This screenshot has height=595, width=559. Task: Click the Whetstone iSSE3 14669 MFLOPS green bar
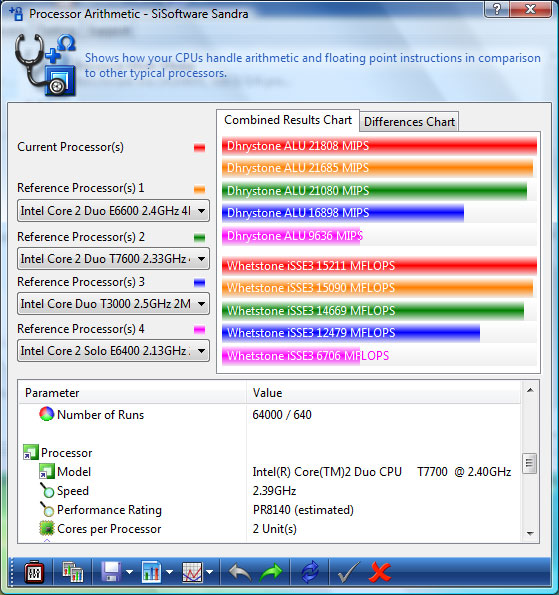(373, 310)
